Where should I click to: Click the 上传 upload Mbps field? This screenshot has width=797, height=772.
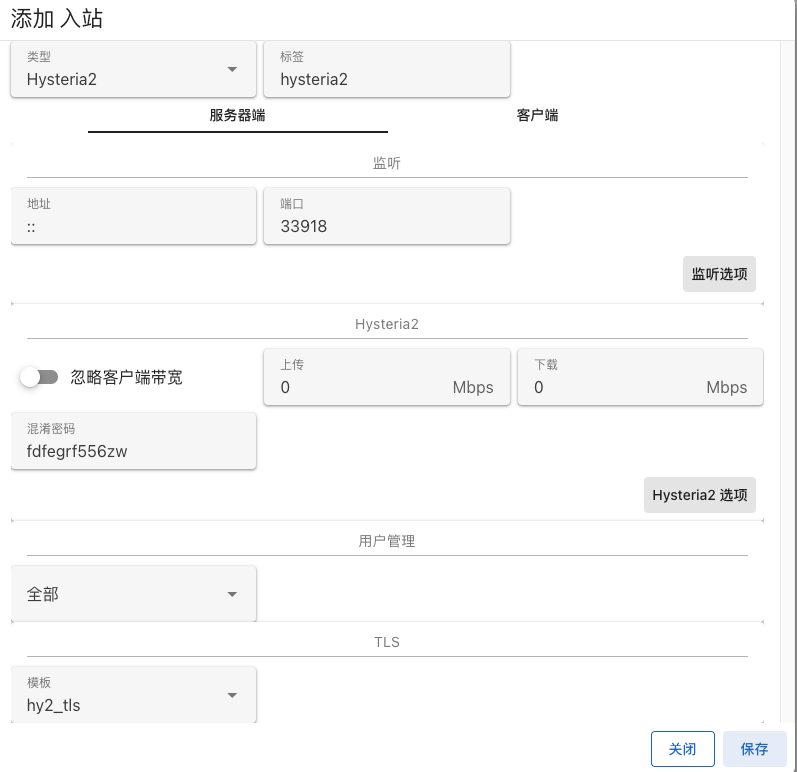pyautogui.click(x=387, y=377)
